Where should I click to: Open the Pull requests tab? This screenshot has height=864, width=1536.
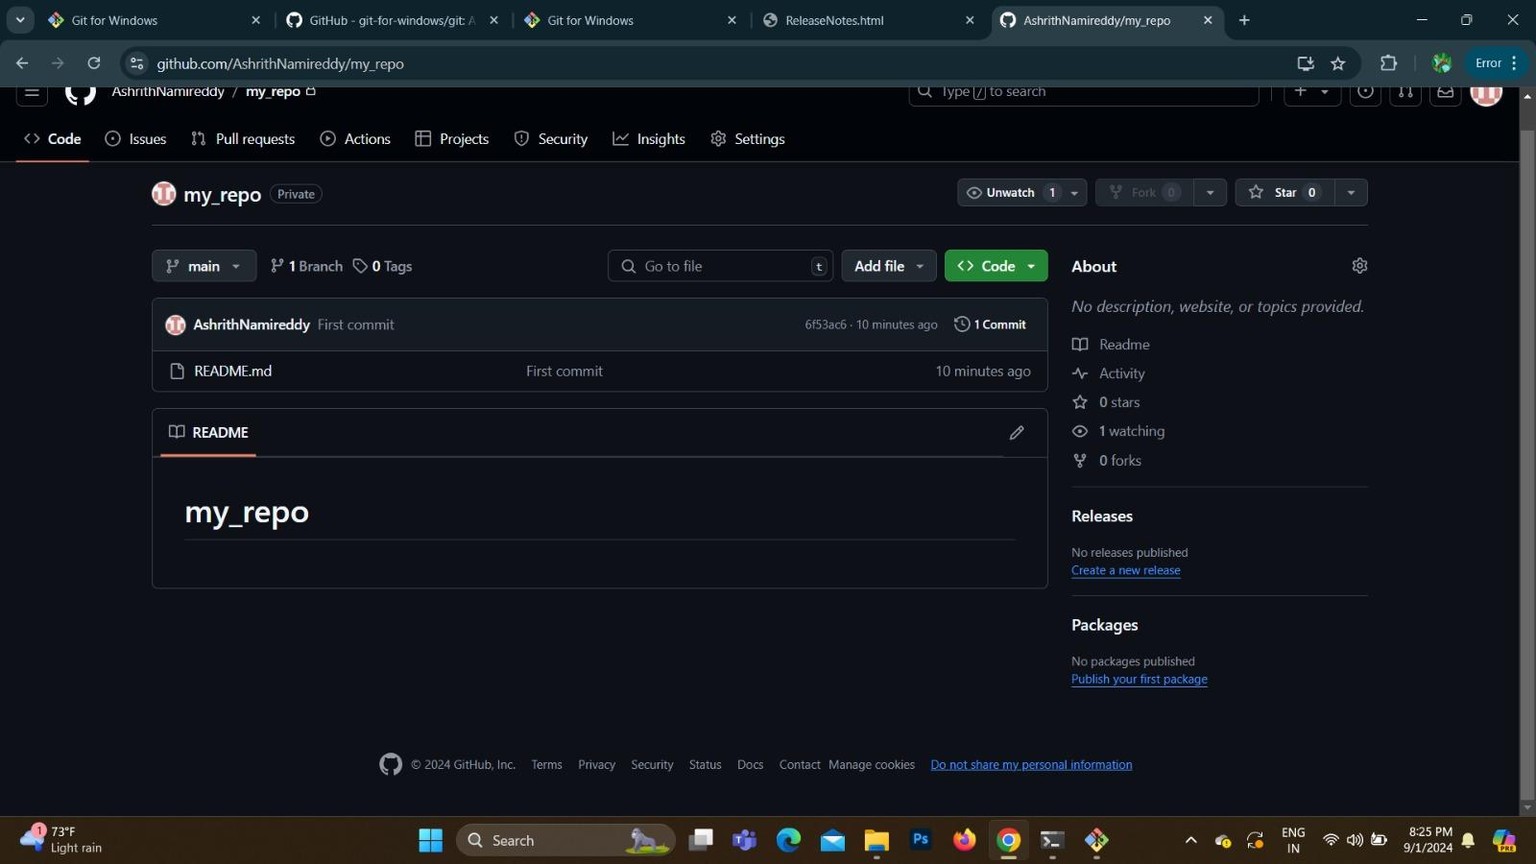click(243, 139)
